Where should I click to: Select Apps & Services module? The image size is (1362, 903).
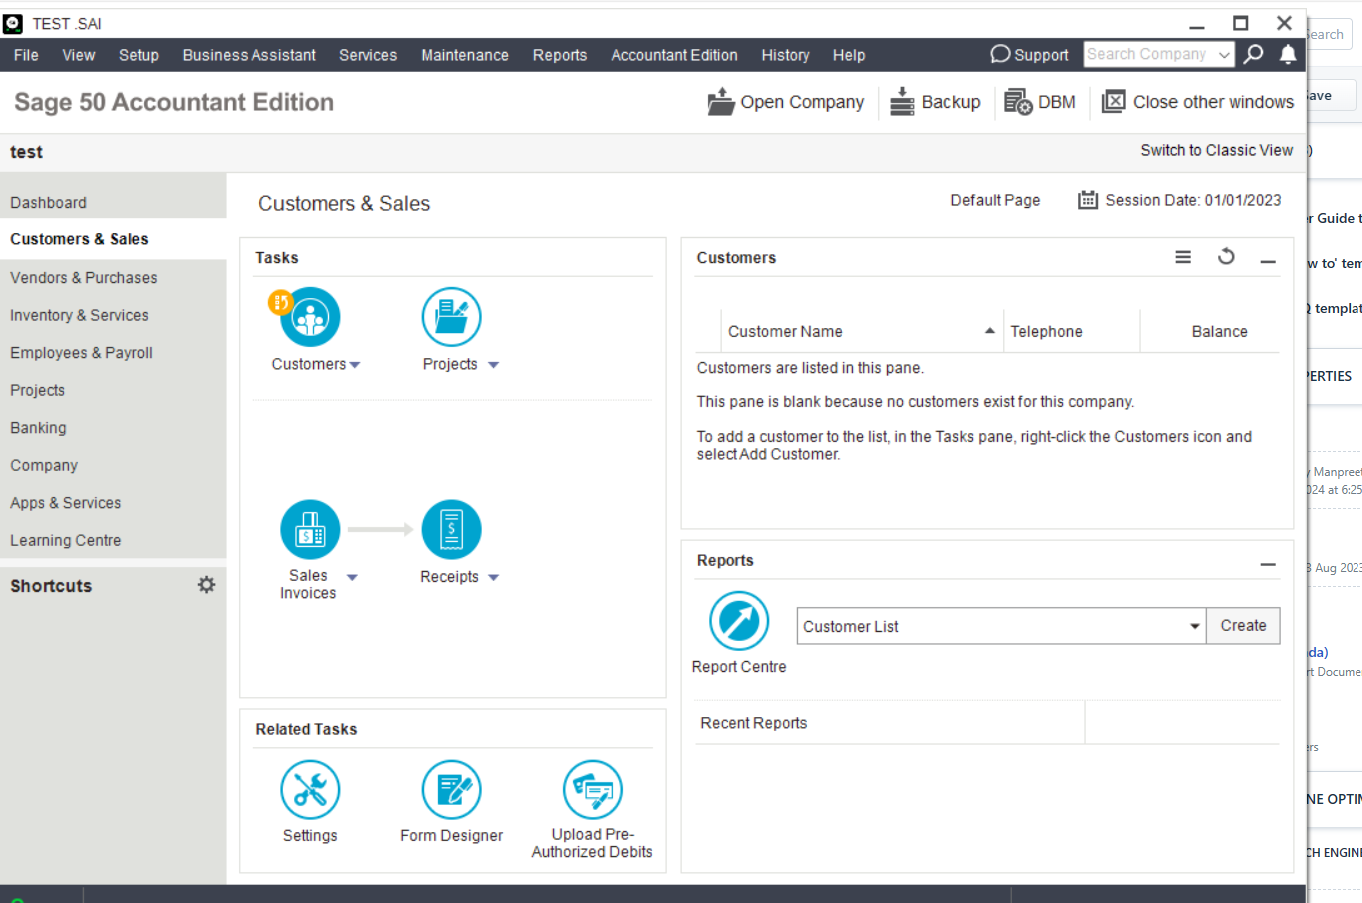(113, 502)
